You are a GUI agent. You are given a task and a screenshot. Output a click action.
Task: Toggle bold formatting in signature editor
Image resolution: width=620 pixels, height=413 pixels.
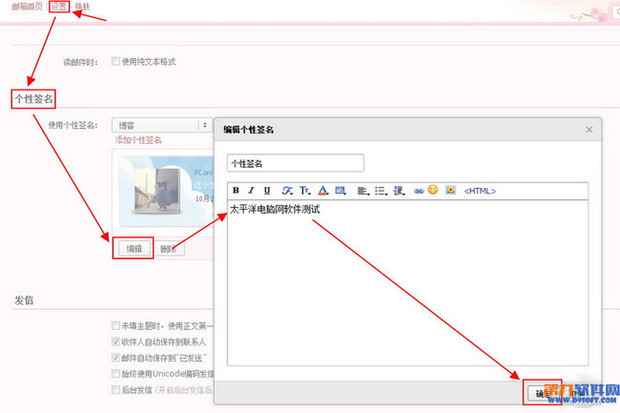click(236, 190)
